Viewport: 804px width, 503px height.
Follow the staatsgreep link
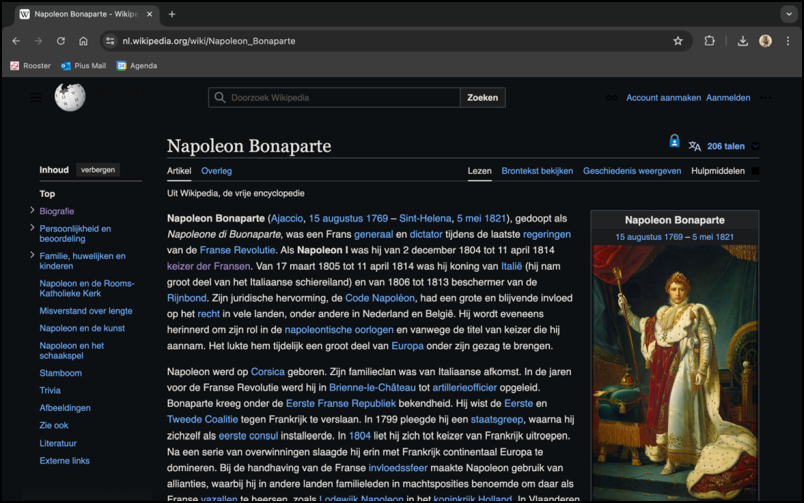pyautogui.click(x=497, y=419)
